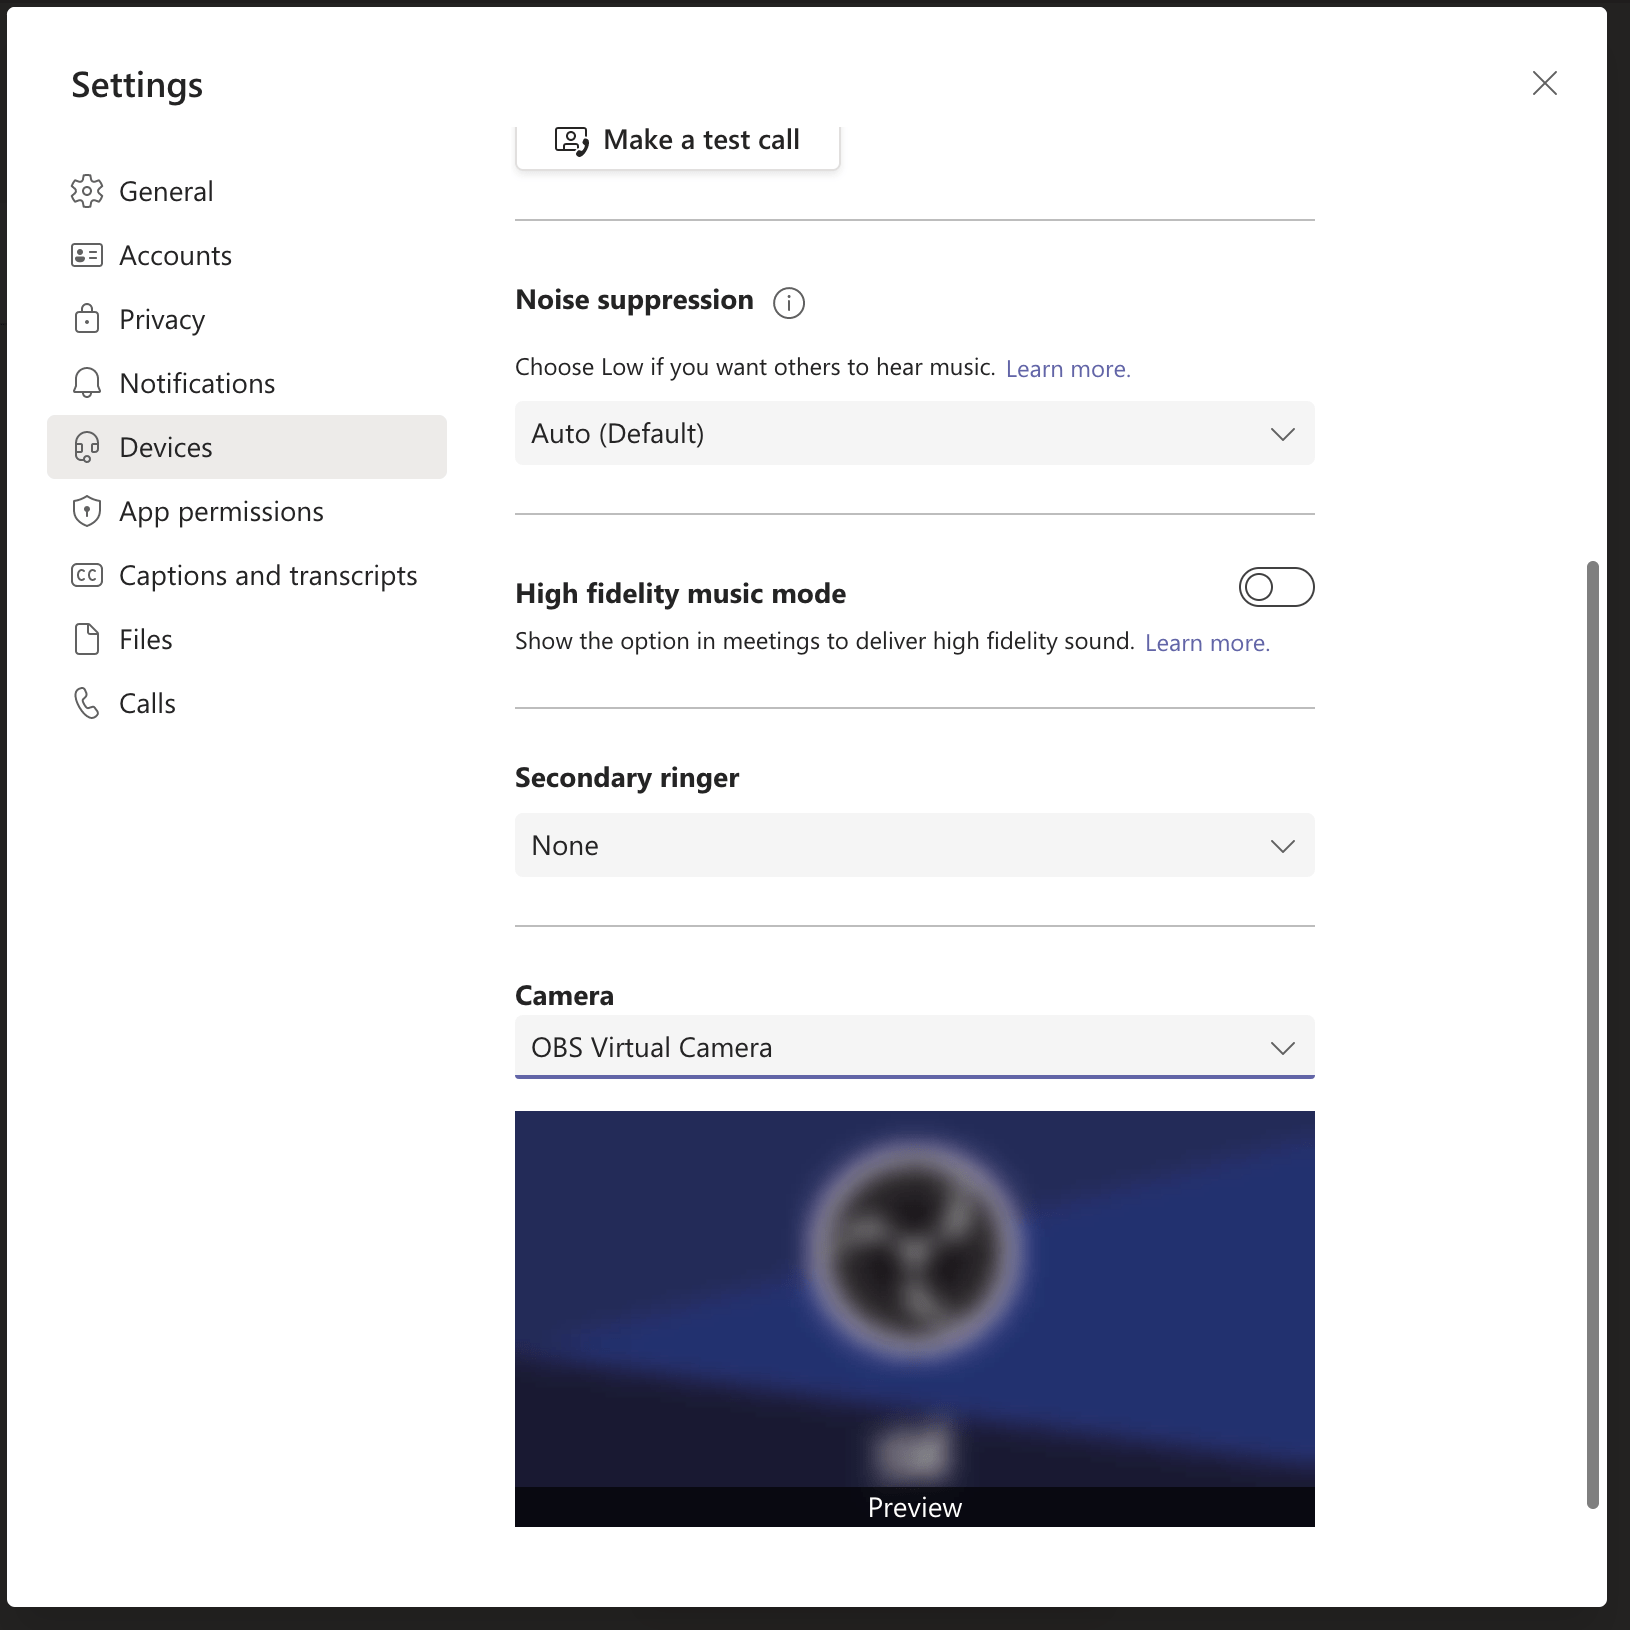1630x1630 pixels.
Task: Click the settings panel vertical scrollbar
Action: point(1592,1034)
